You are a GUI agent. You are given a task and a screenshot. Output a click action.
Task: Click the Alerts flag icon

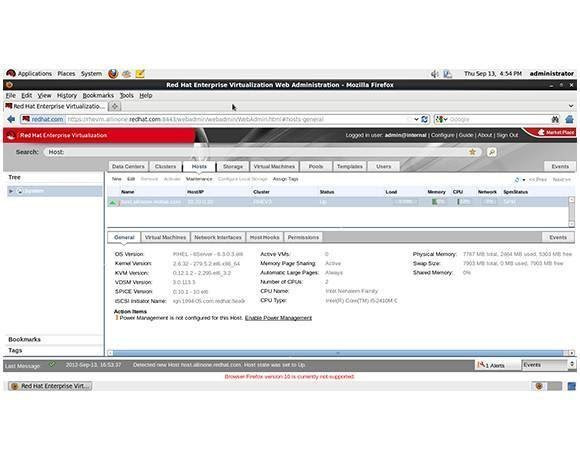(x=481, y=365)
